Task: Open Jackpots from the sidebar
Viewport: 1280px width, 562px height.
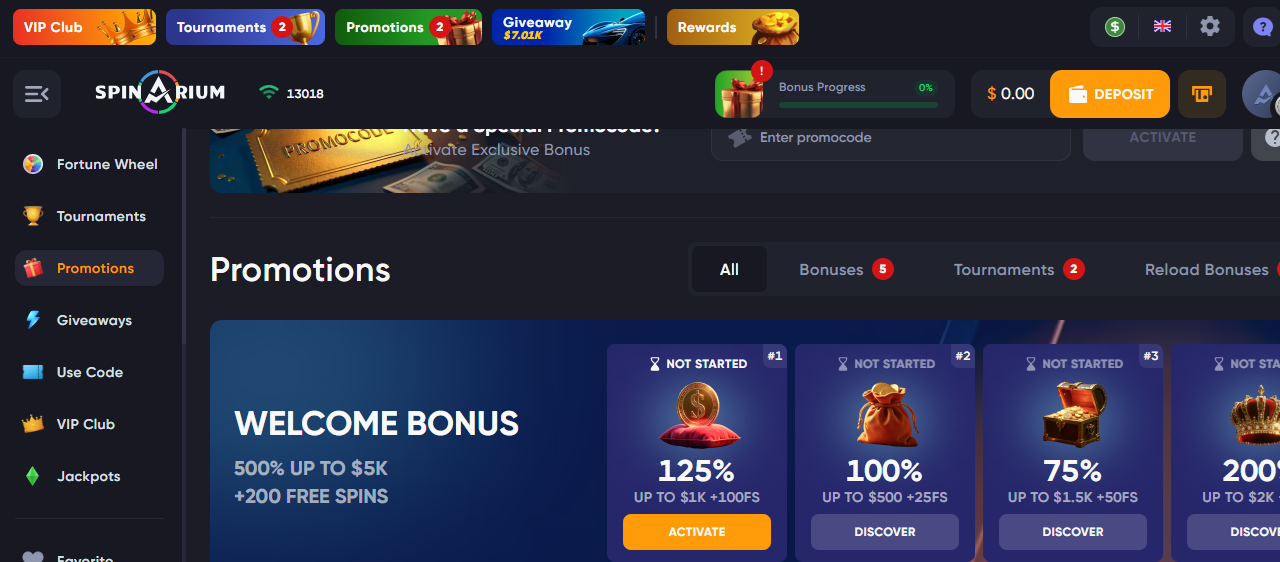Action: pyautogui.click(x=90, y=476)
